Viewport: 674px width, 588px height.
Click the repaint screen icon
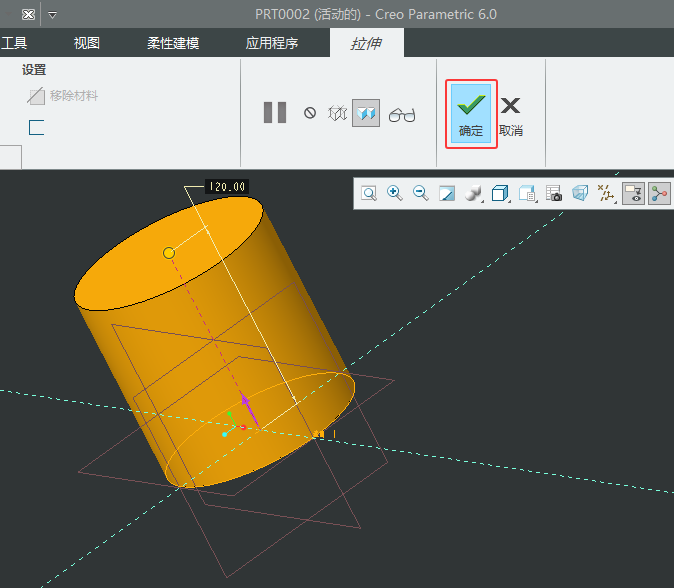pyautogui.click(x=447, y=194)
